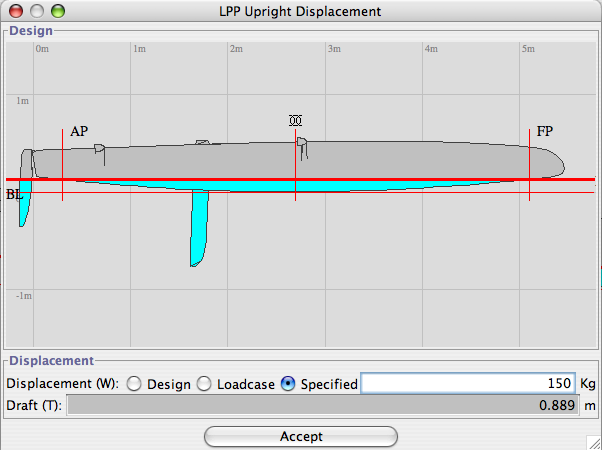Click the Design panel heading

click(x=31, y=31)
